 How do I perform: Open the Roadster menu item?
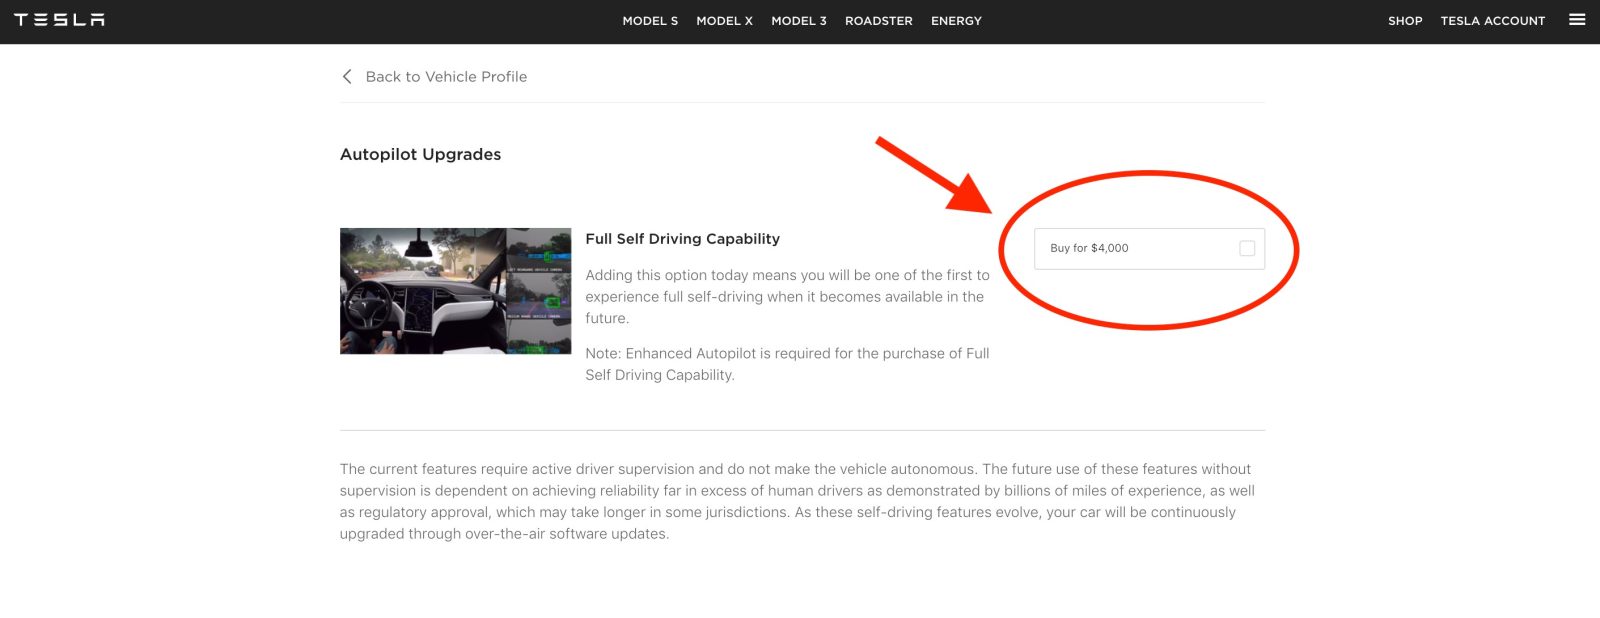click(x=878, y=21)
